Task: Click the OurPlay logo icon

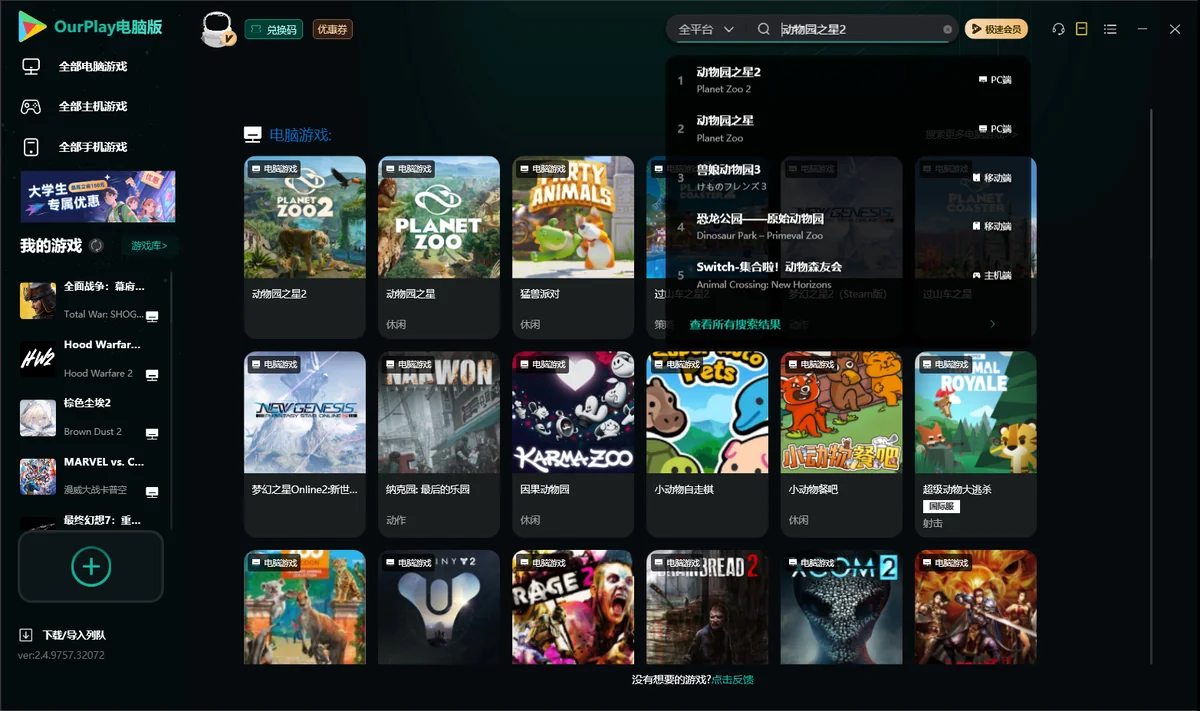Action: click(x=32, y=27)
